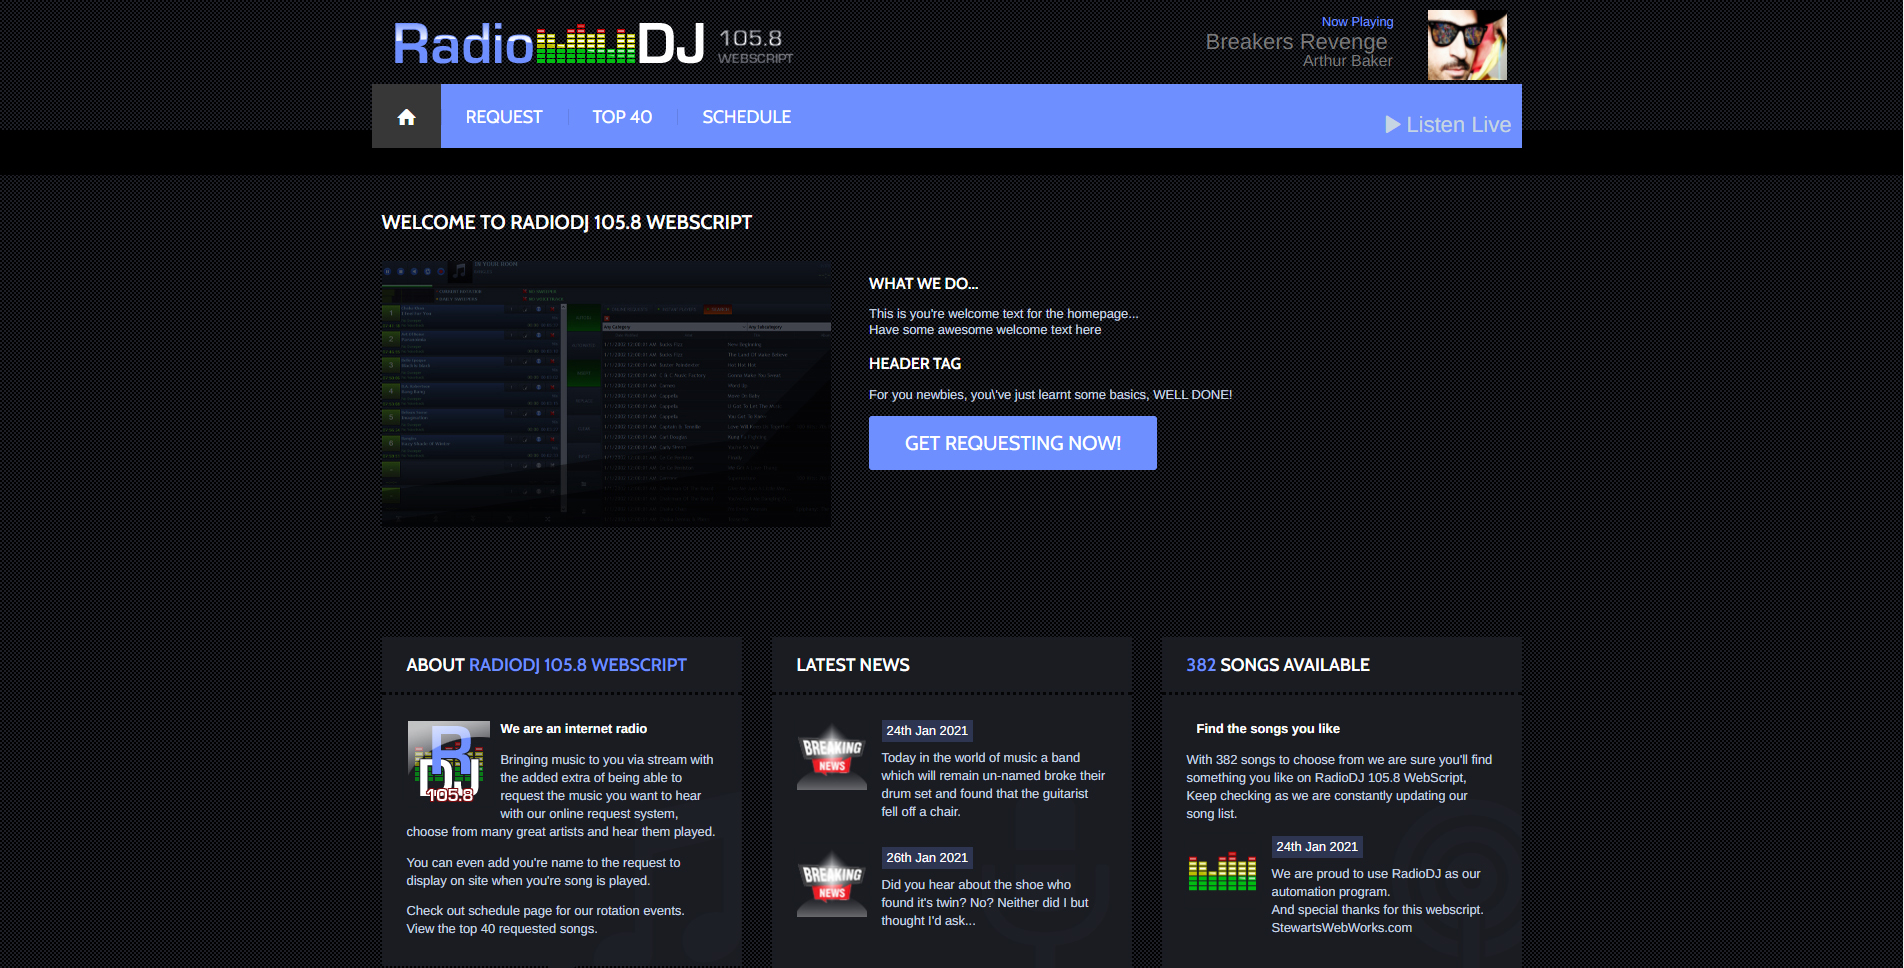Click the Home icon in navigation bar

click(406, 117)
